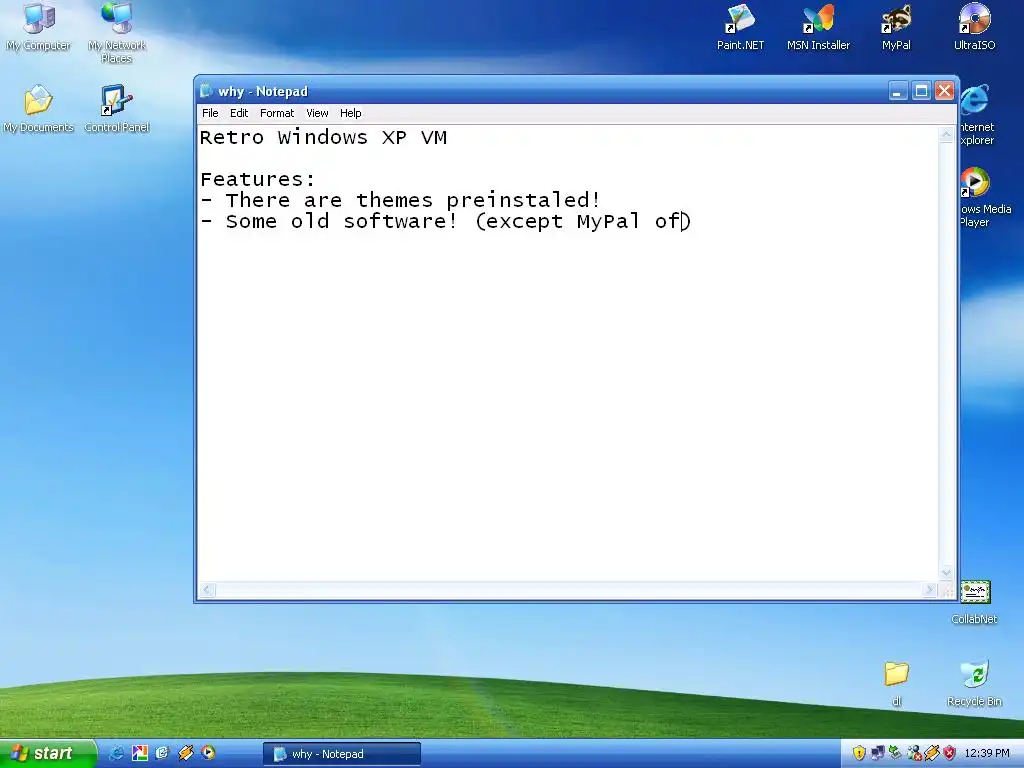Viewport: 1024px width, 768px height.
Task: Open the Format menu in Notepad
Action: click(x=277, y=113)
